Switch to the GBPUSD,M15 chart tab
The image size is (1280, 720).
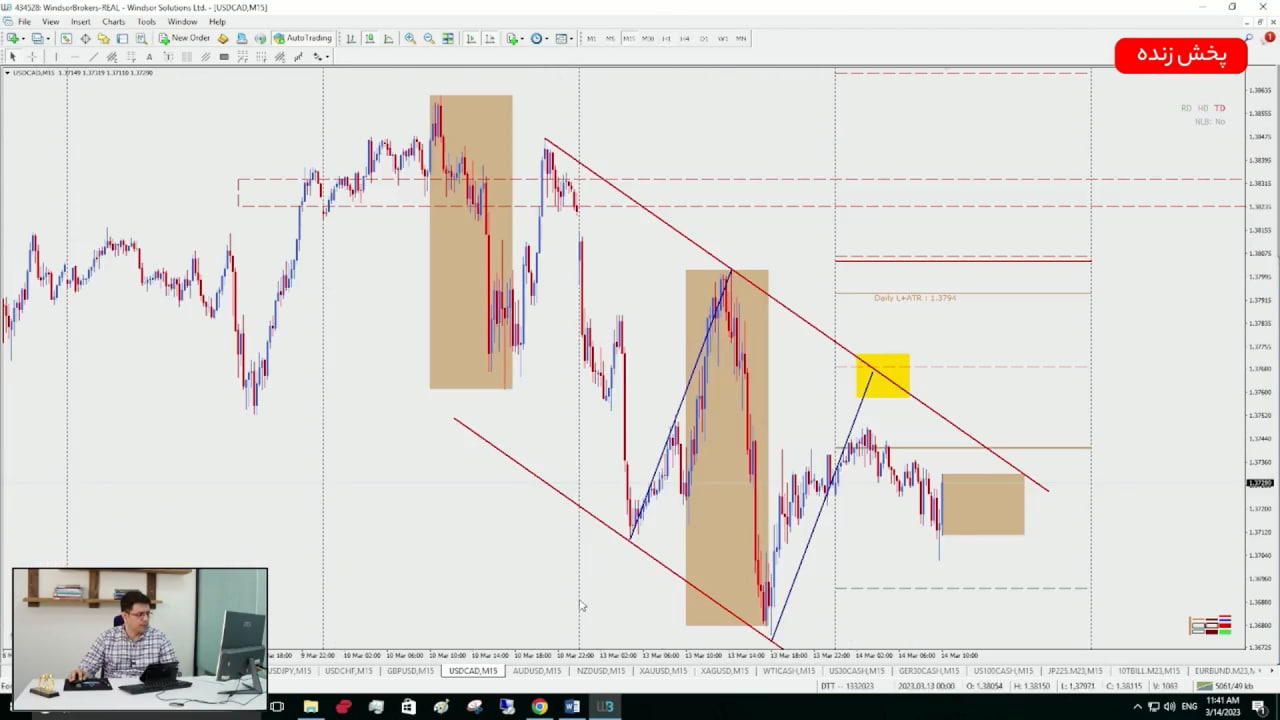(x=410, y=671)
